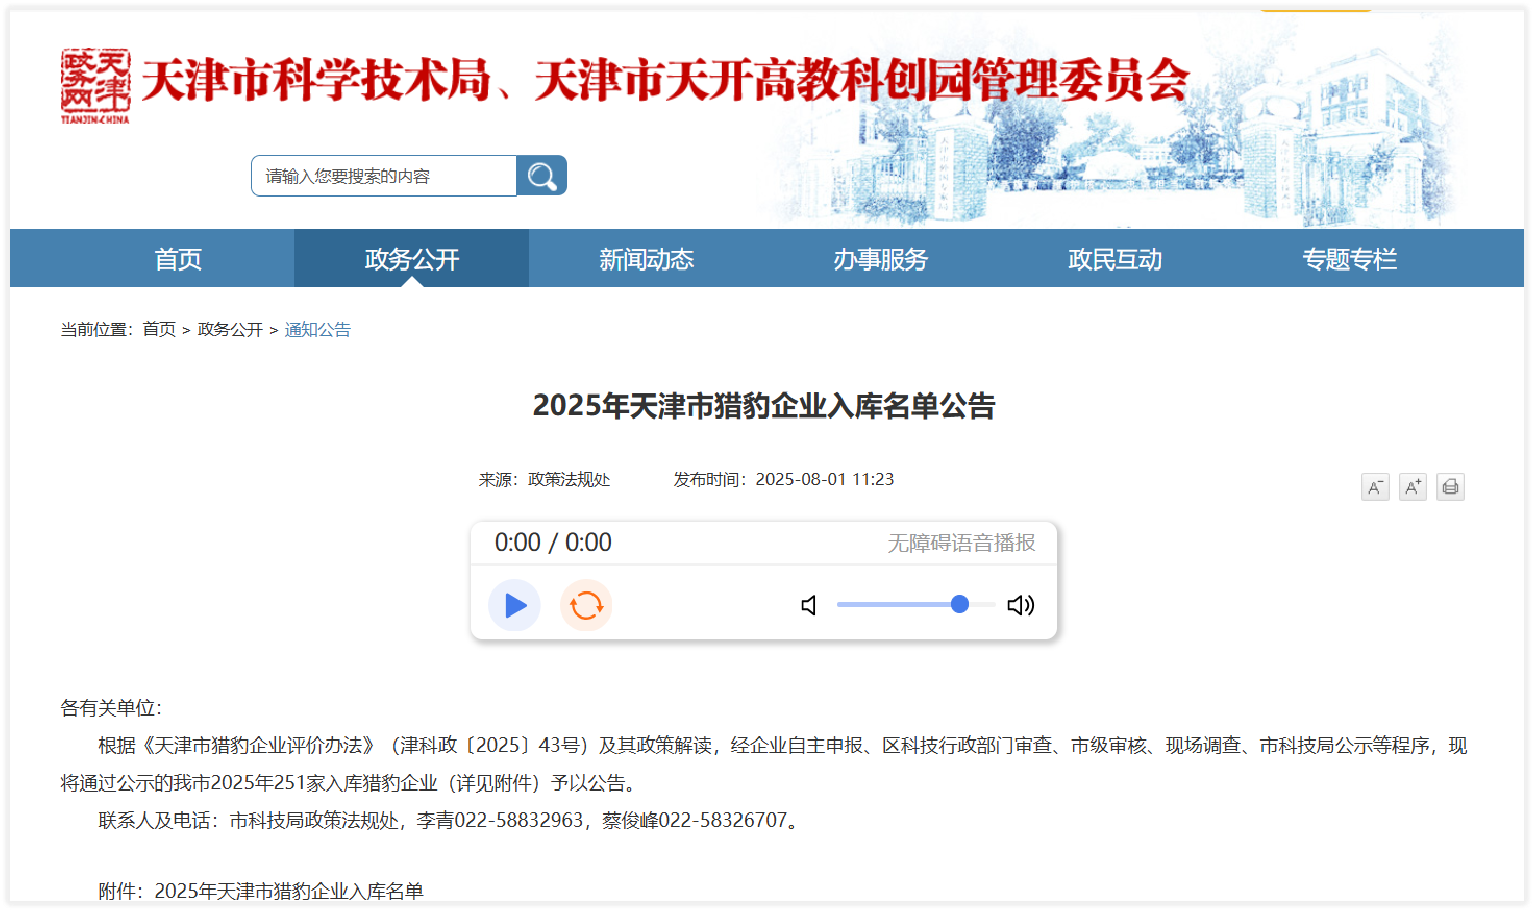Click 政务公开 in the breadcrumb trail
Viewport: 1535px width, 912px height.
[230, 329]
